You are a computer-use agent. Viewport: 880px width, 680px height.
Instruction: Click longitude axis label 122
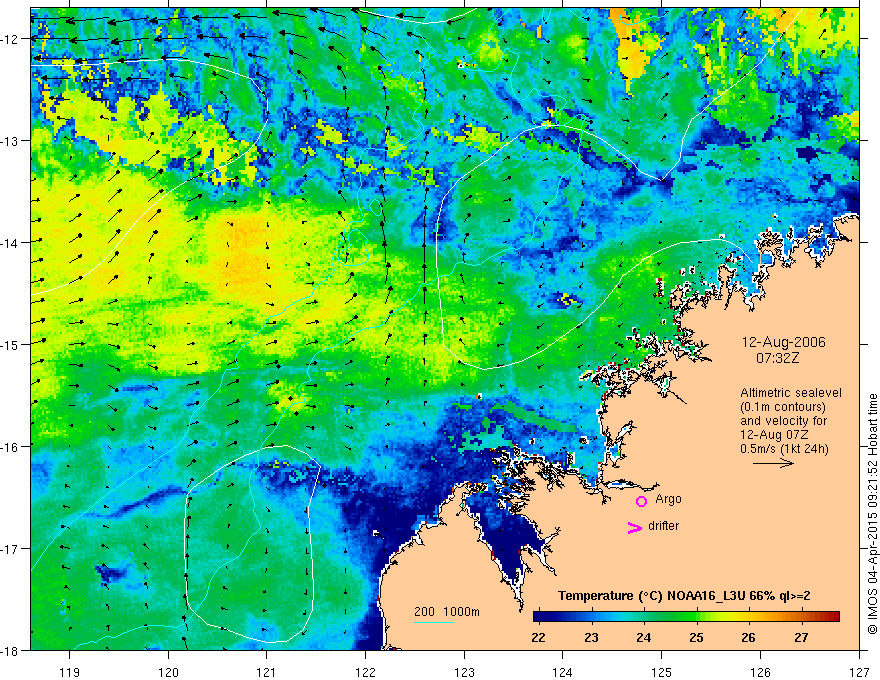click(x=365, y=672)
